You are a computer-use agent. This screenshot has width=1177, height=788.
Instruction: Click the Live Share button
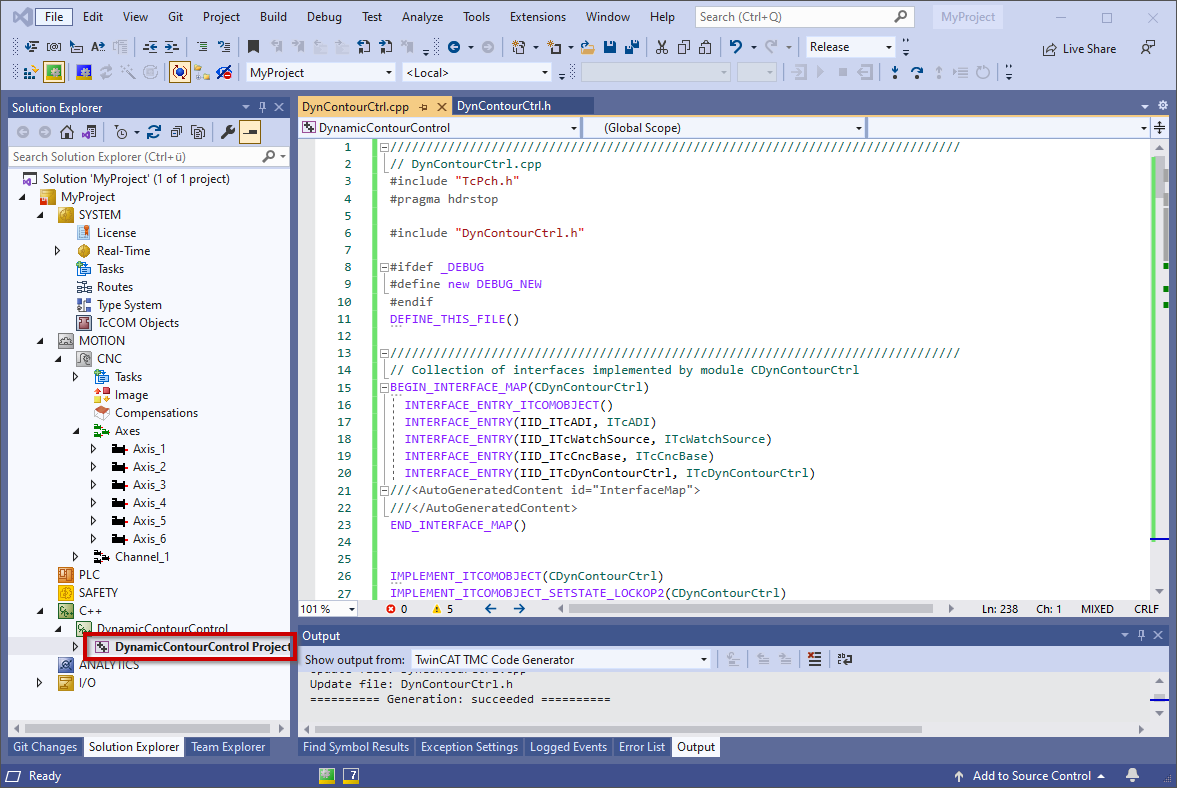click(x=1079, y=49)
